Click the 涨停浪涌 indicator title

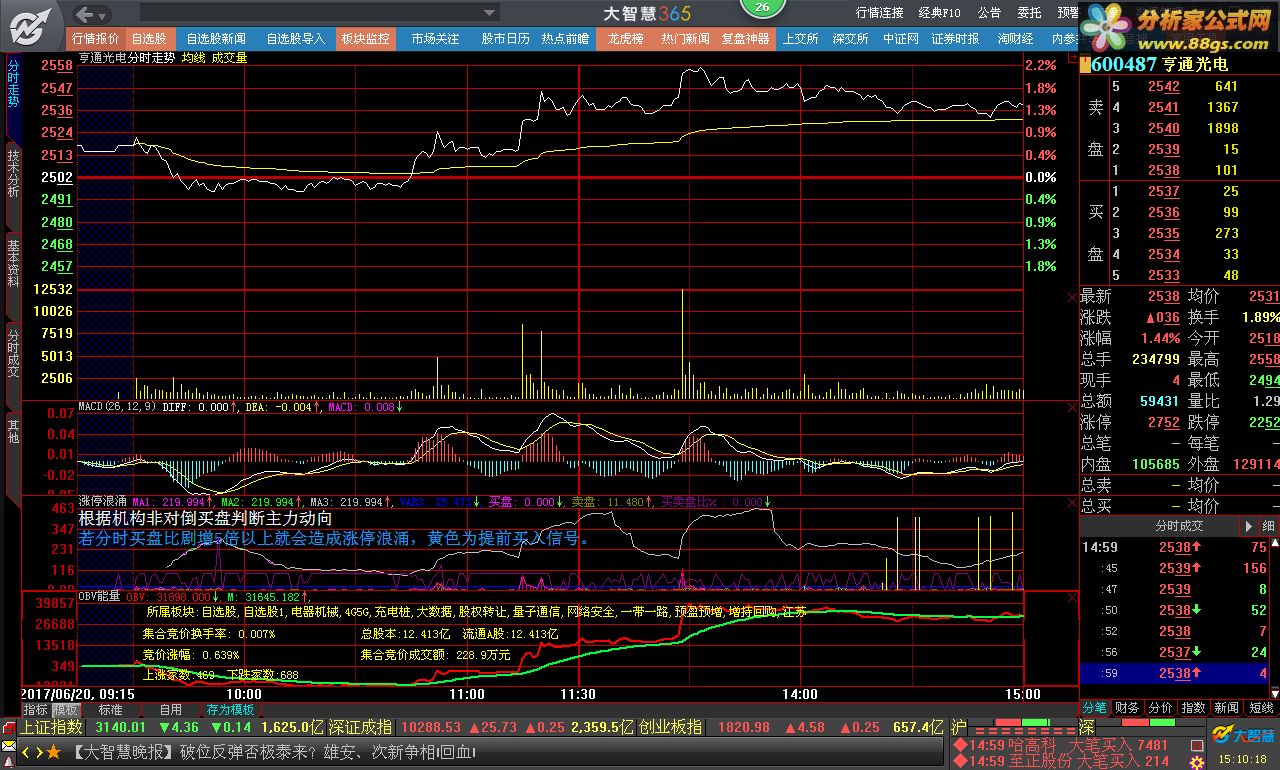[102, 502]
